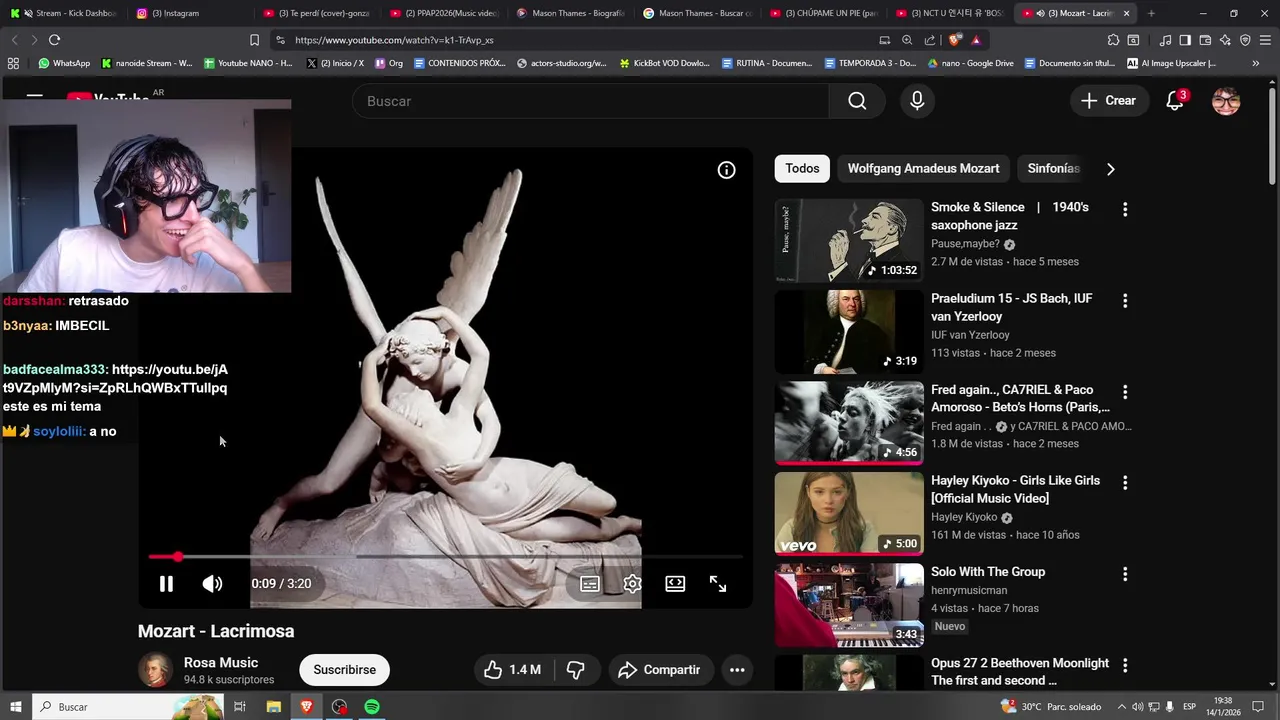Focus the YouTube Buscar search field
This screenshot has width=1280, height=720.
coord(590,101)
